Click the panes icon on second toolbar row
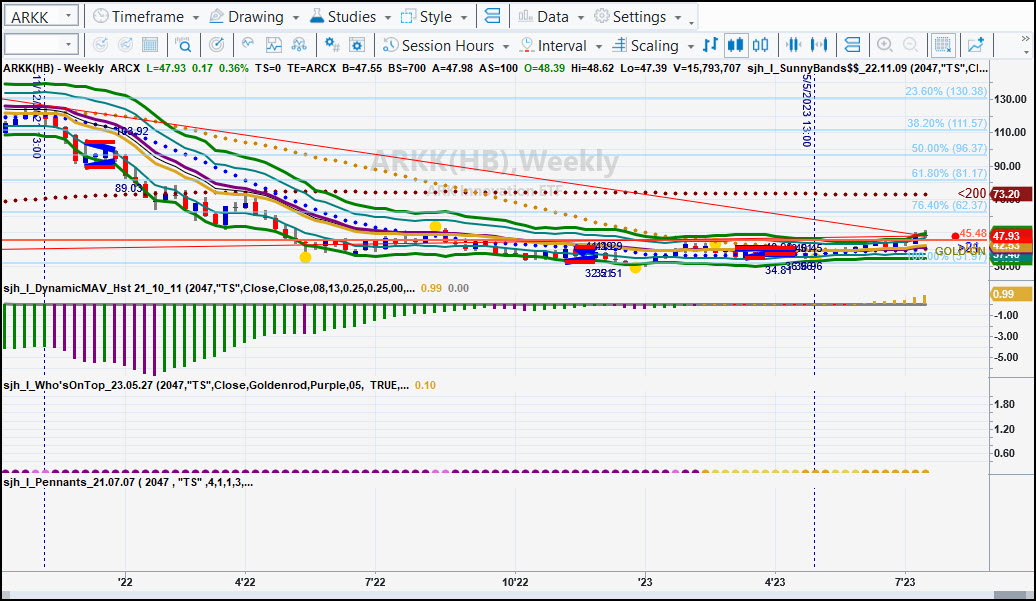The image size is (1036, 601). click(x=852, y=45)
